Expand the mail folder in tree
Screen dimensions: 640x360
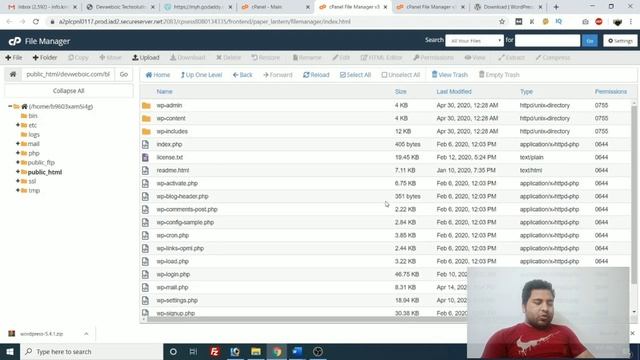18,144
